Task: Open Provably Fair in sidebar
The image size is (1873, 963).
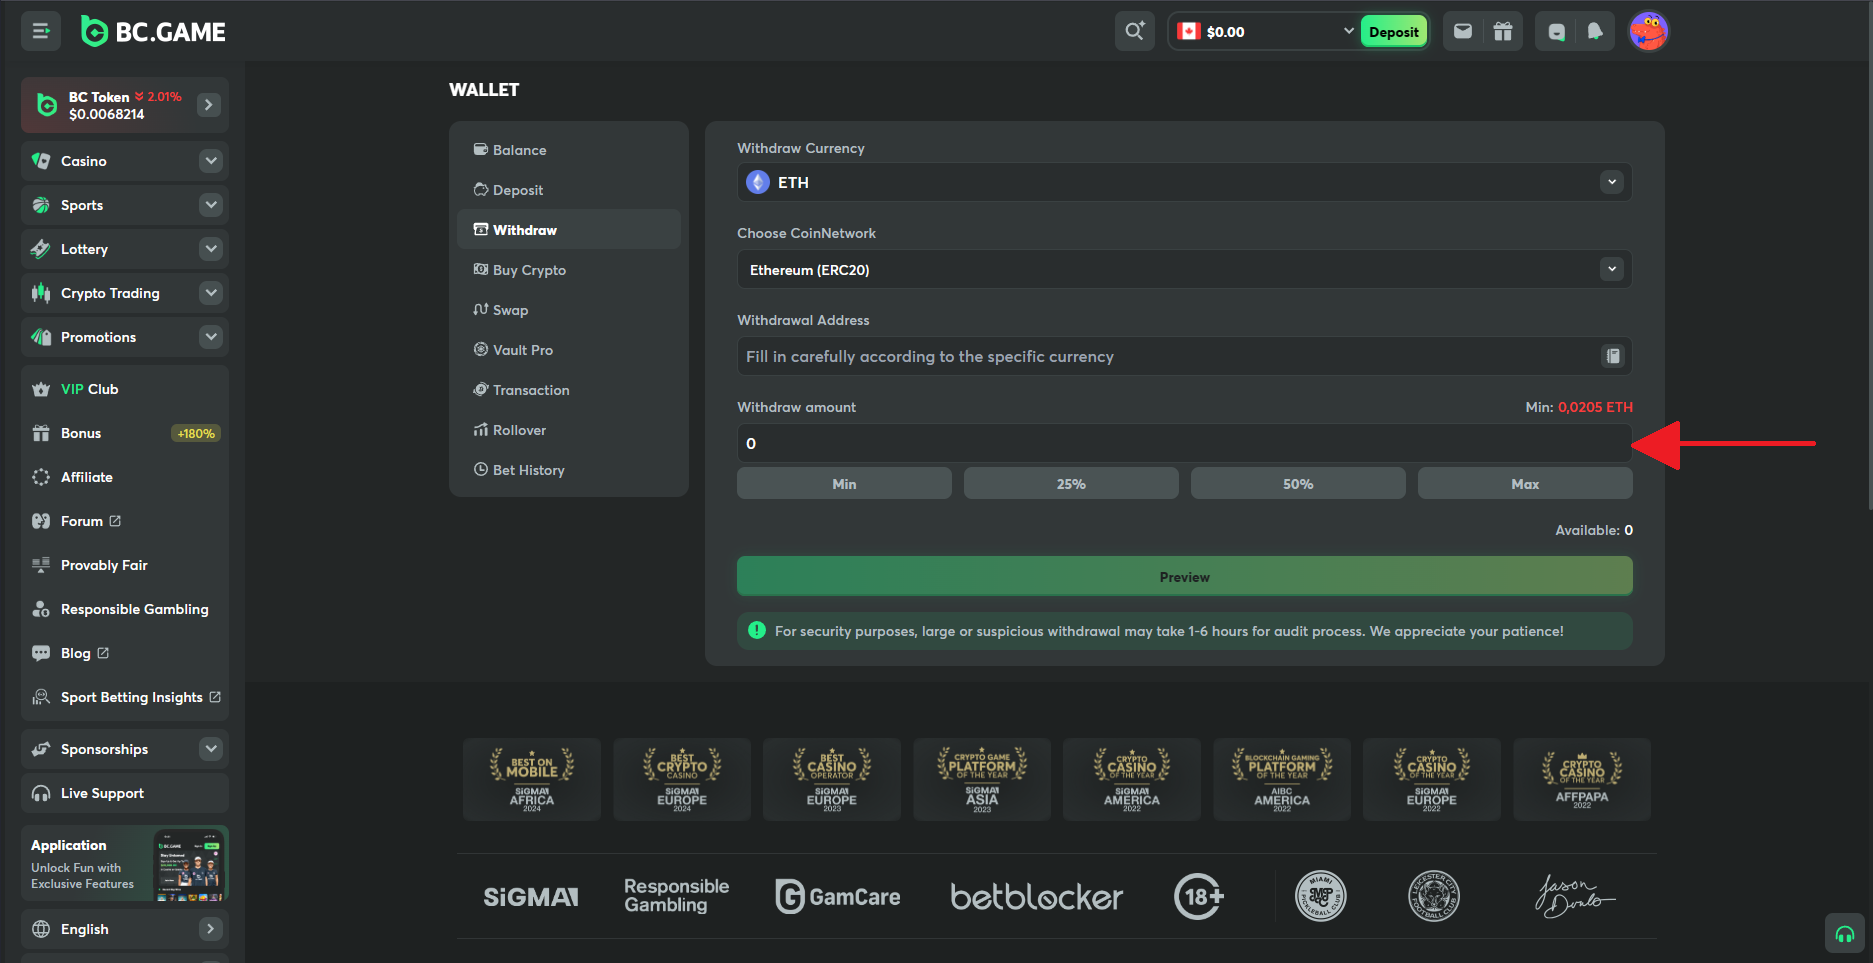Action: [125, 565]
